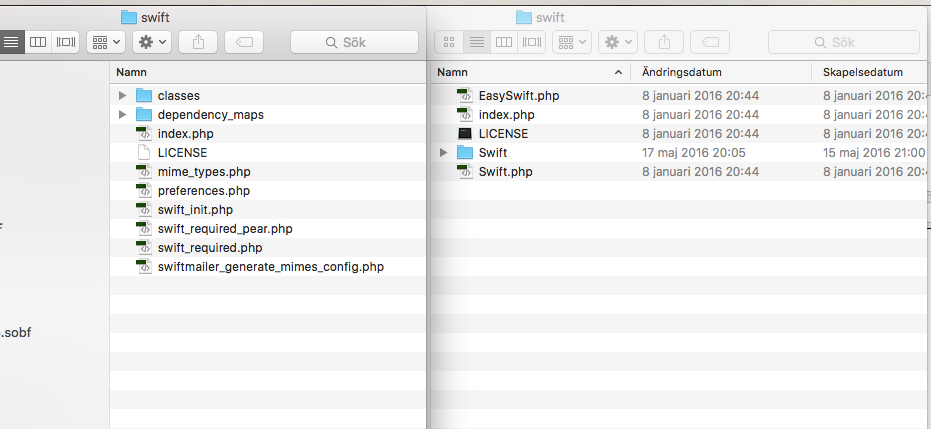The height and width of the screenshot is (429, 931).
Task: Sort right window by Namn column header
Action: click(x=531, y=72)
